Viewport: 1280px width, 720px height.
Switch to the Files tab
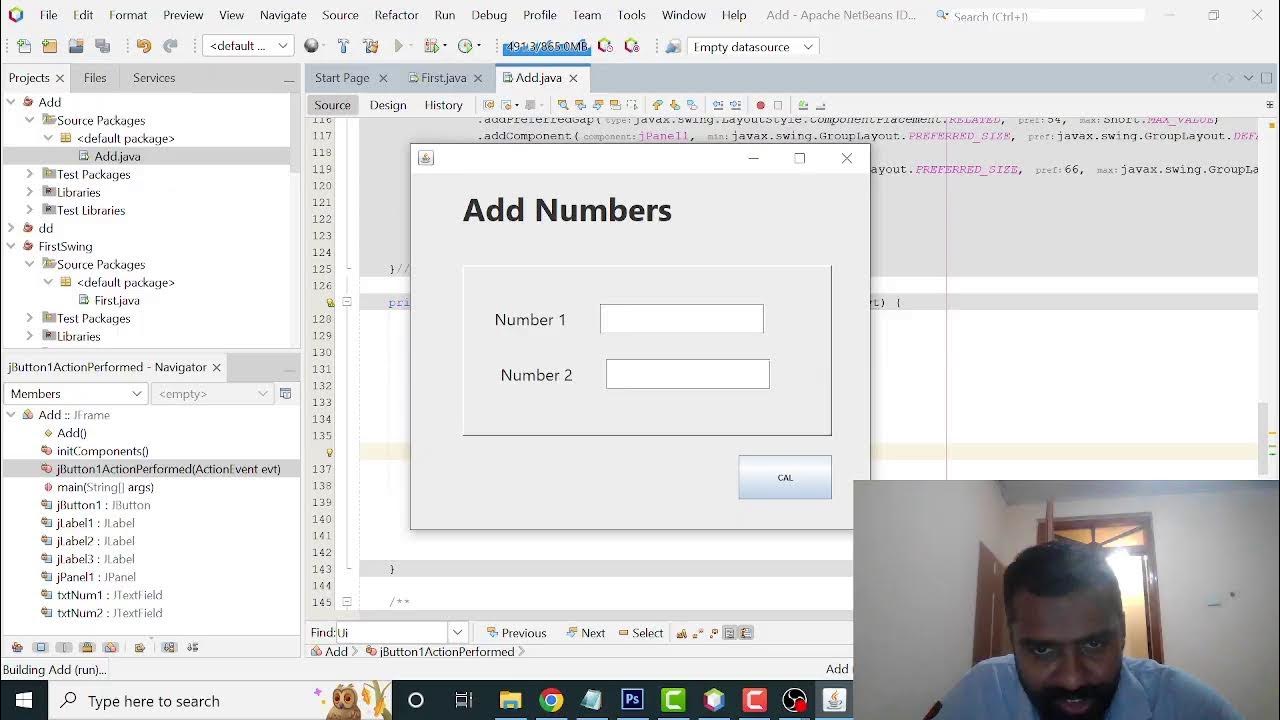click(x=95, y=78)
